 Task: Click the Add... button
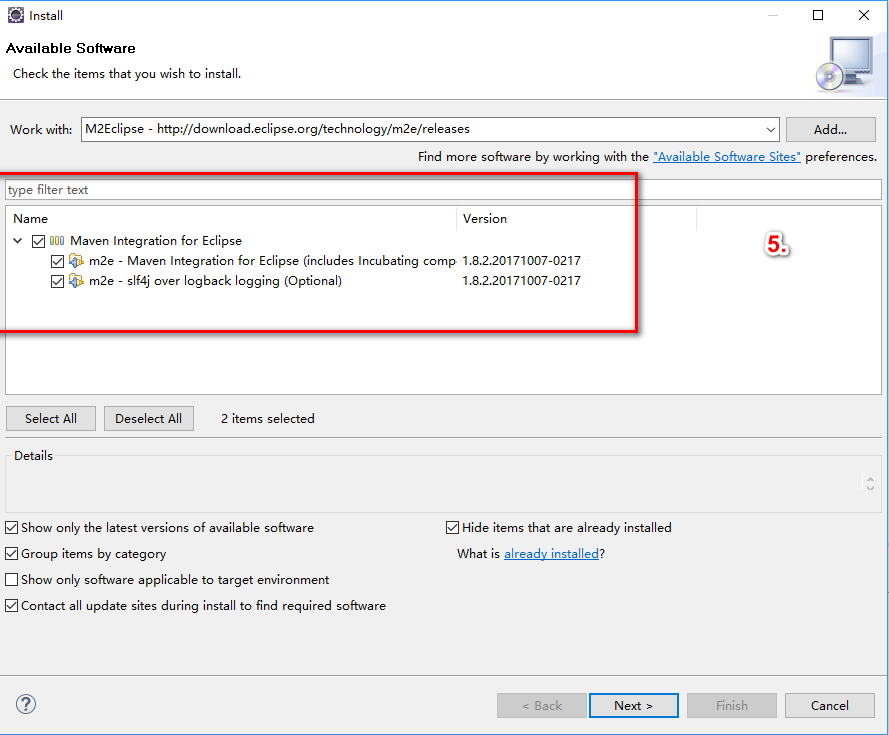(831, 129)
